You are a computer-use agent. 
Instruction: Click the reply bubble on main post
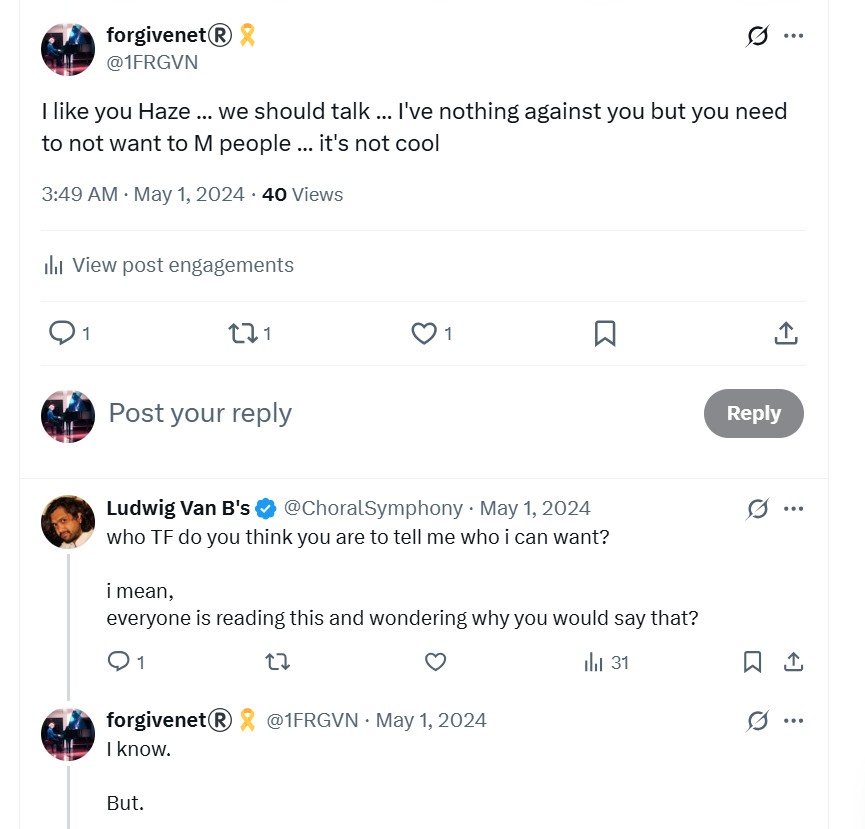click(x=62, y=333)
